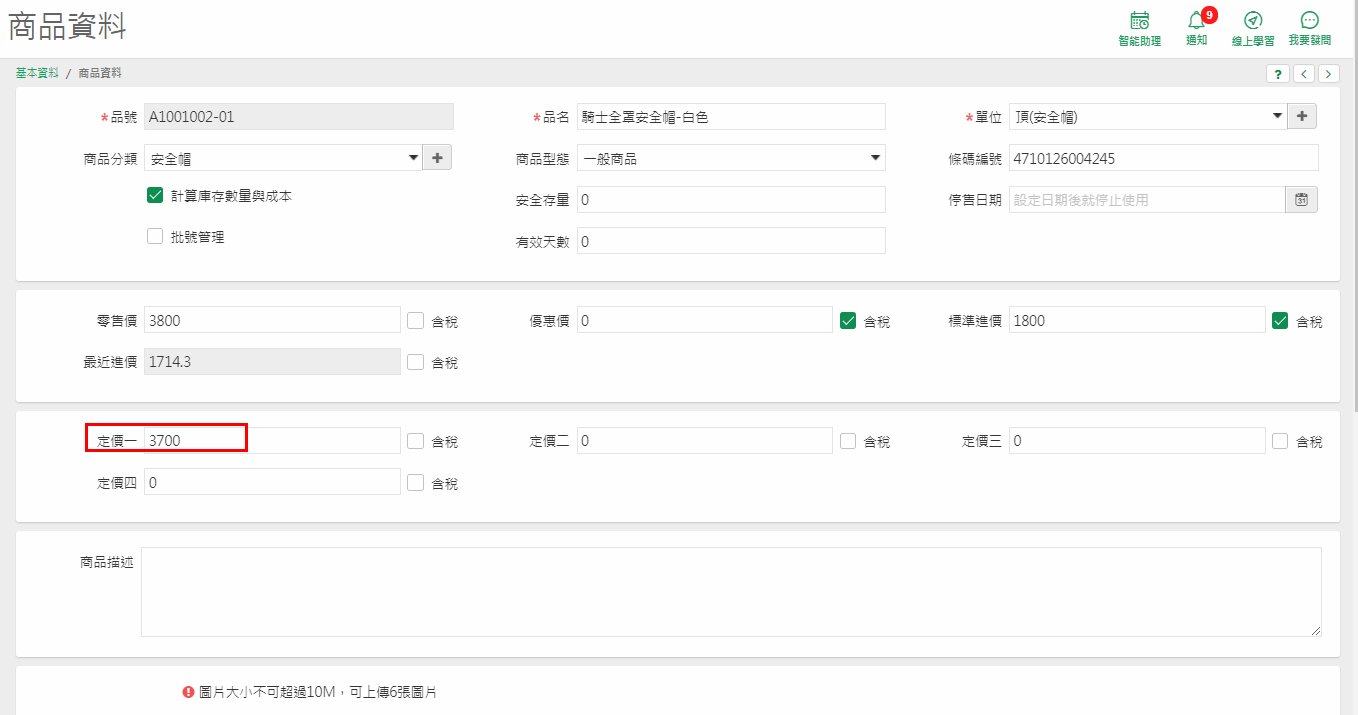Open the 線上學習 online learning icon
The height and width of the screenshot is (715, 1358).
point(1253,29)
